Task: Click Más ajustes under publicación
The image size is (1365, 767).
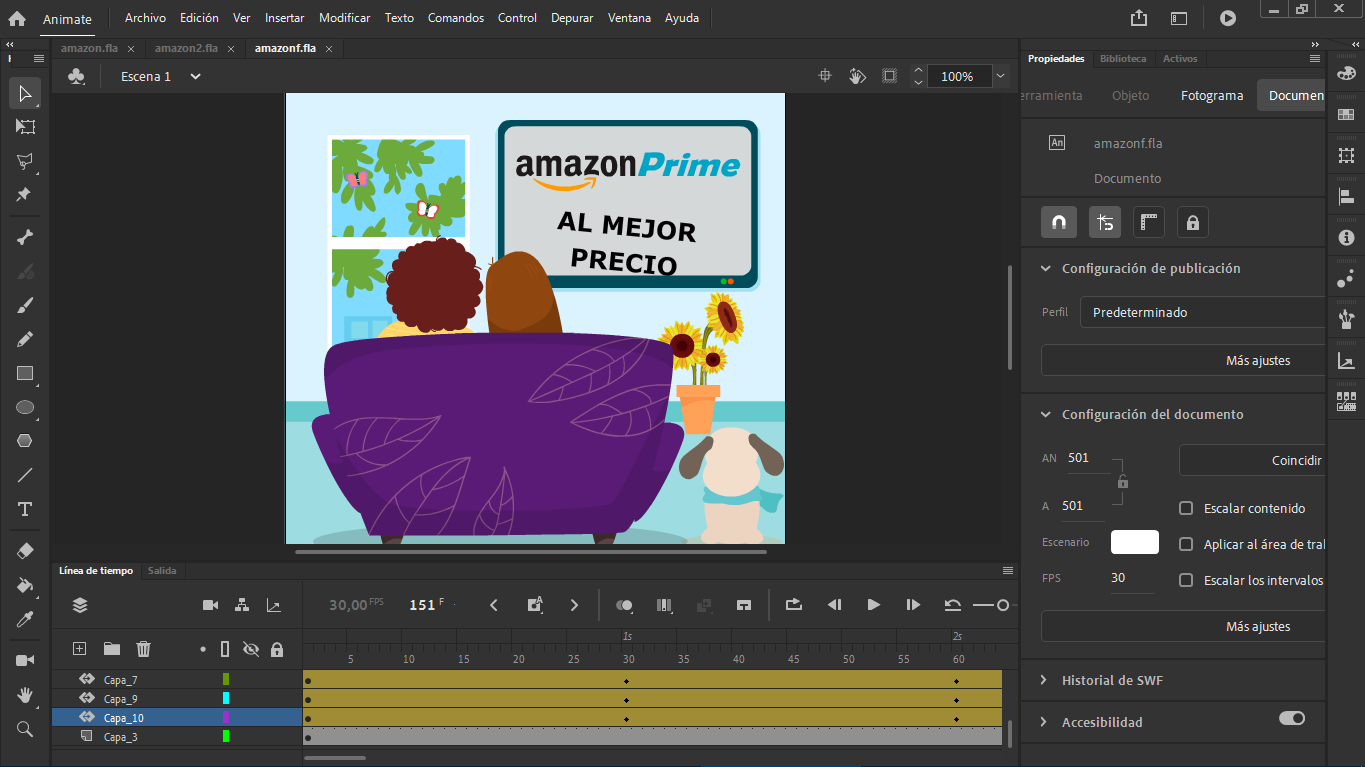Action: (1183, 360)
